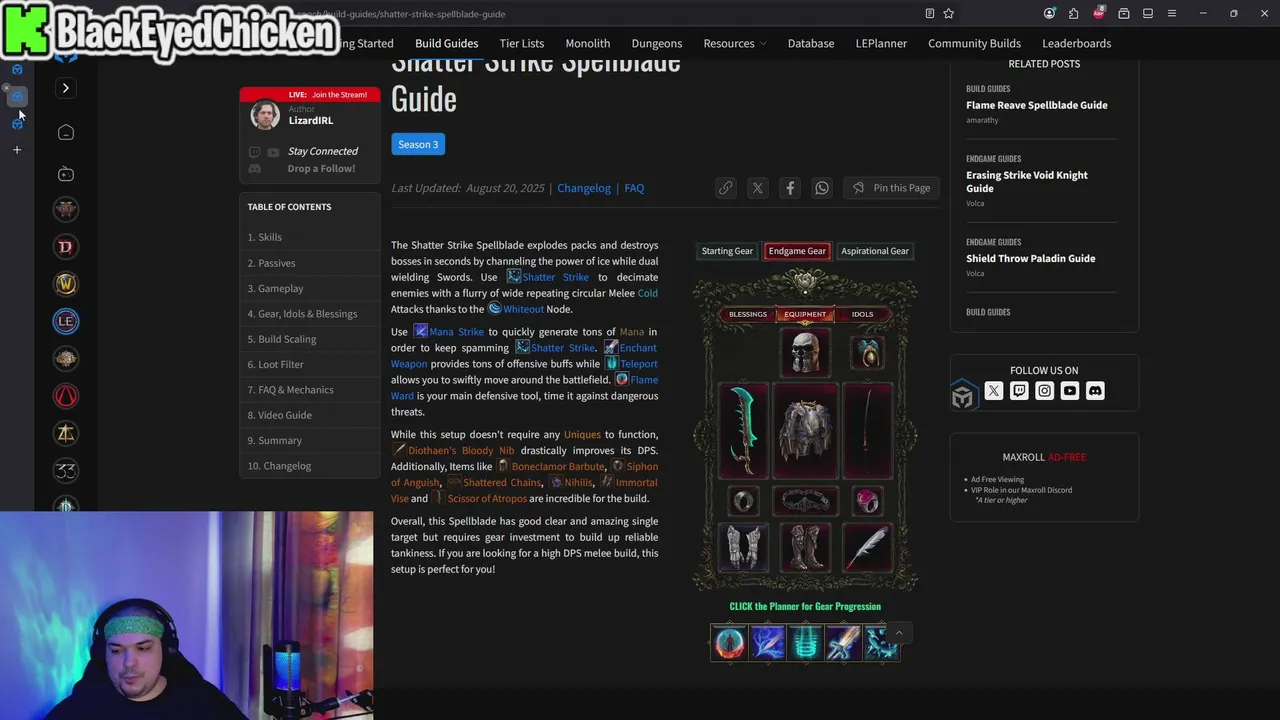1280x720 pixels.
Task: Open Dungeons in top navigation
Action: (x=657, y=43)
